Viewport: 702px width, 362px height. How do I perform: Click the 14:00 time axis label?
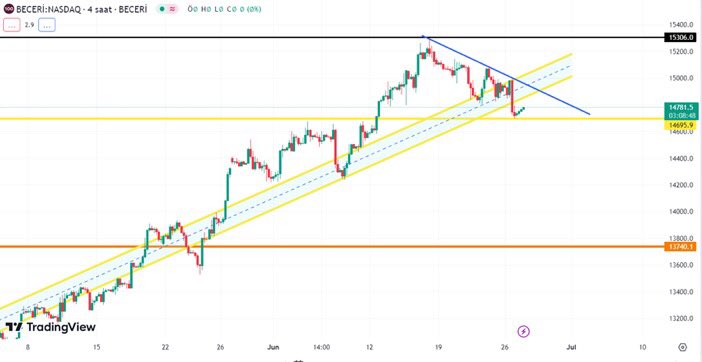pyautogui.click(x=321, y=347)
